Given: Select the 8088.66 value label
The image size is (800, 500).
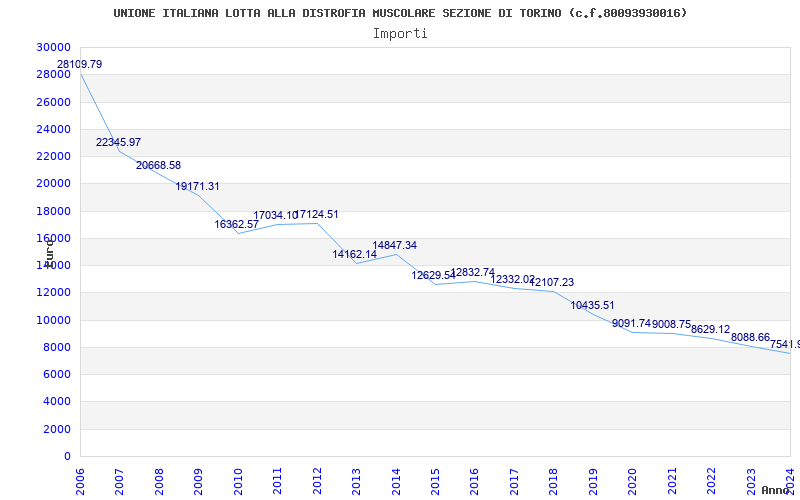Looking at the screenshot, I should click(750, 337).
